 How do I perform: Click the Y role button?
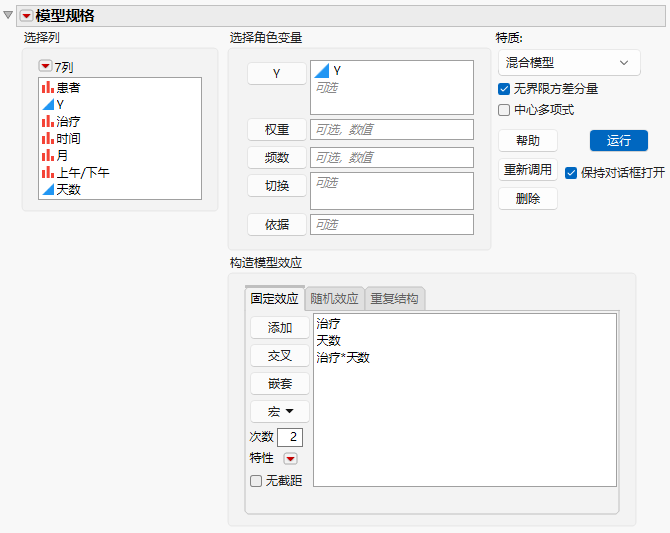(x=276, y=74)
